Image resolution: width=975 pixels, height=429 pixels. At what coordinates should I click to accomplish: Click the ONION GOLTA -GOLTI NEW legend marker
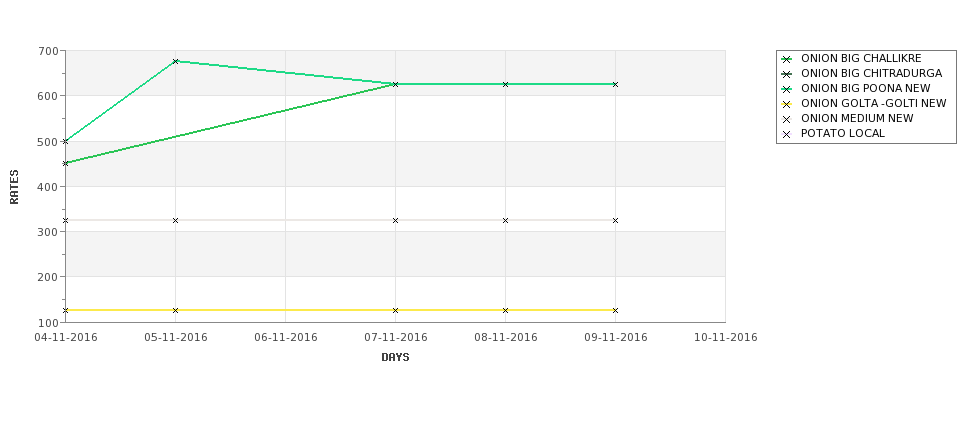pos(787,104)
